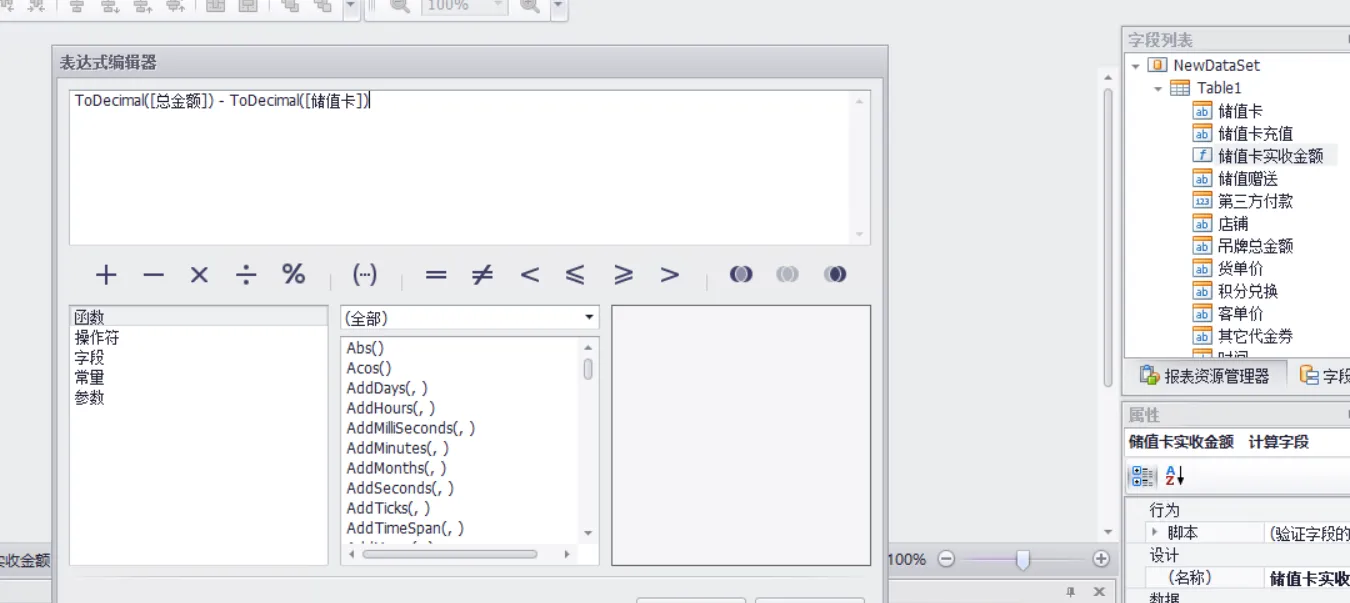Expand the 脚本 property row

point(1155,533)
